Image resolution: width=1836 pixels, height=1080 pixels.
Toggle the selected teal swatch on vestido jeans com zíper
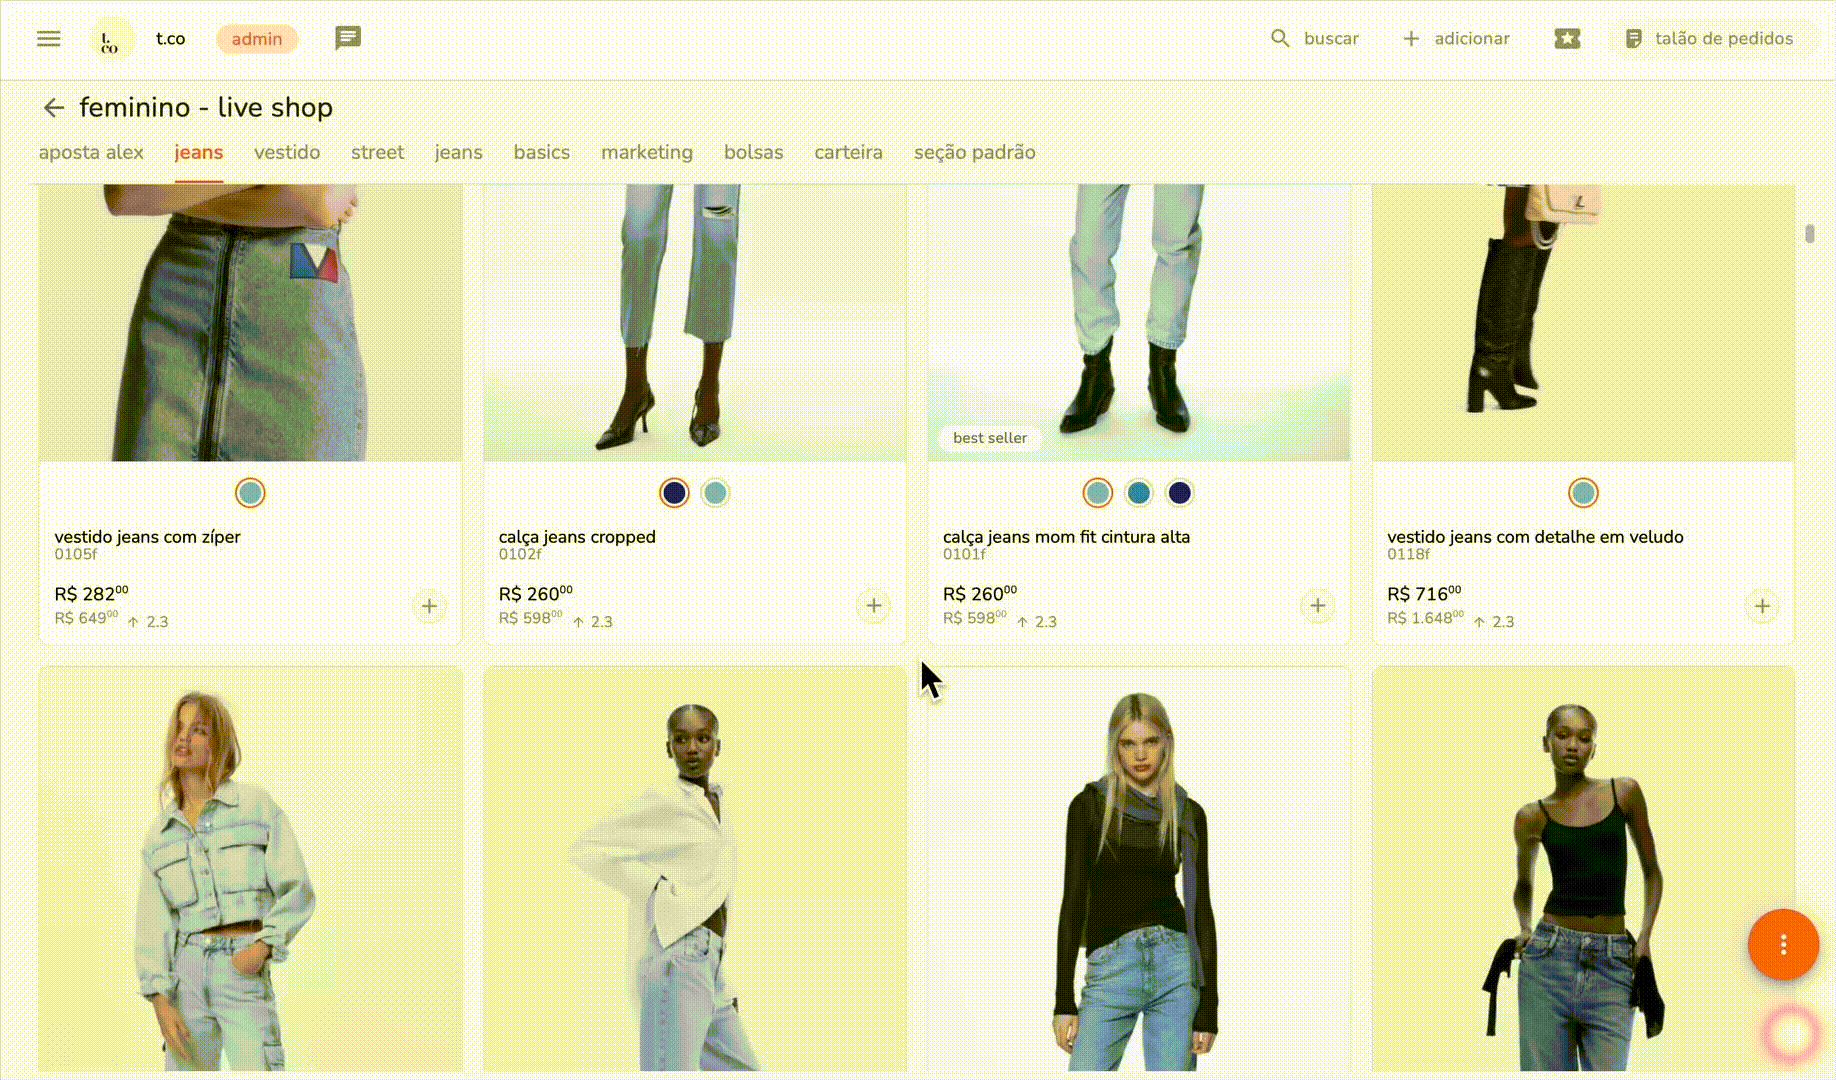pos(250,492)
